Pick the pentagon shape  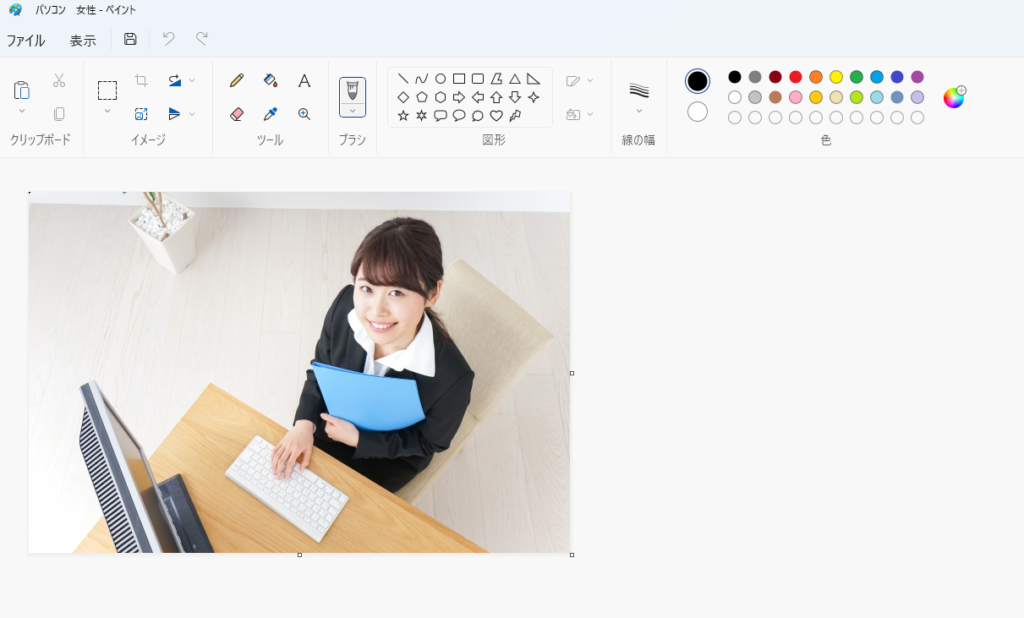coord(422,97)
